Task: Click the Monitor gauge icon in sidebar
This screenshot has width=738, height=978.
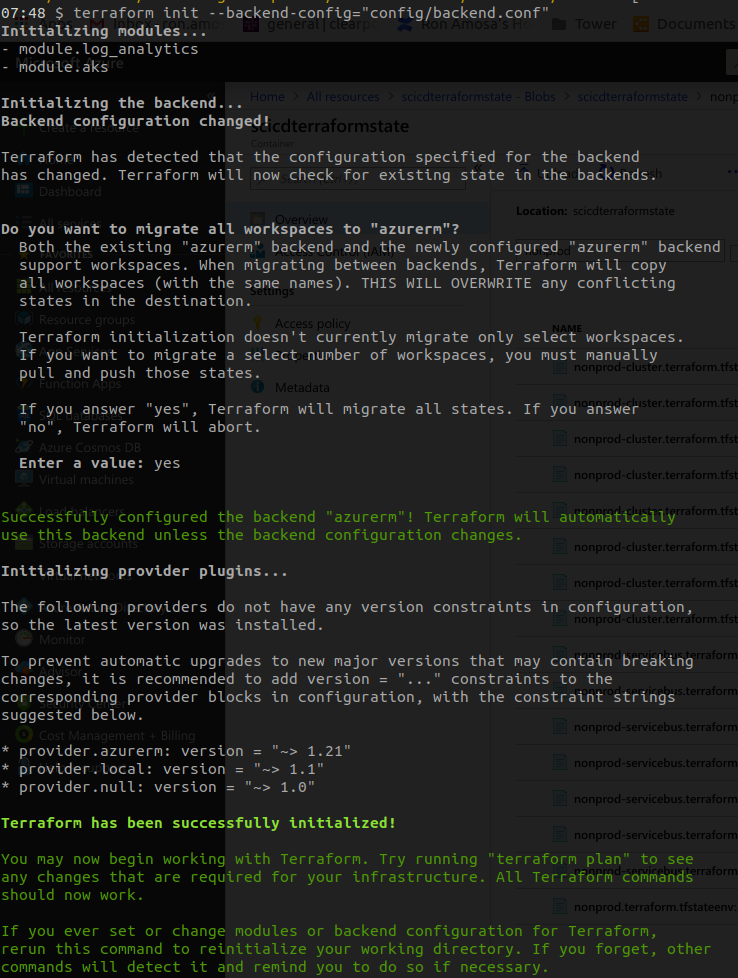Action: [24, 639]
